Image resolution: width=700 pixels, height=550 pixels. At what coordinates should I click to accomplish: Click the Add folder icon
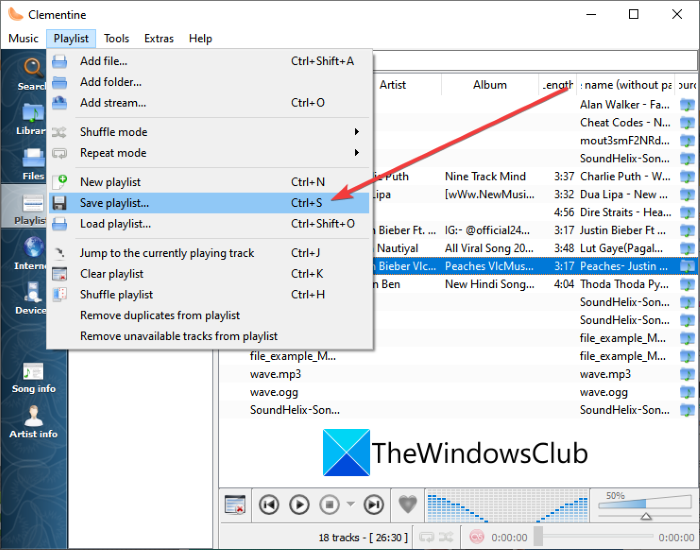click(x=59, y=82)
